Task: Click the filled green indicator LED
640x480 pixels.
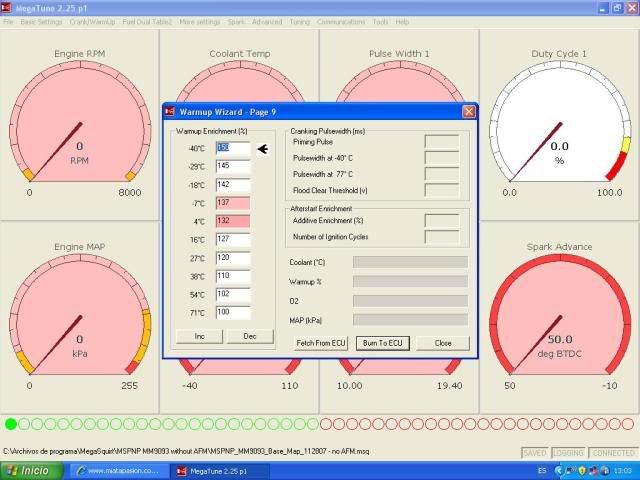Action: click(x=11, y=424)
